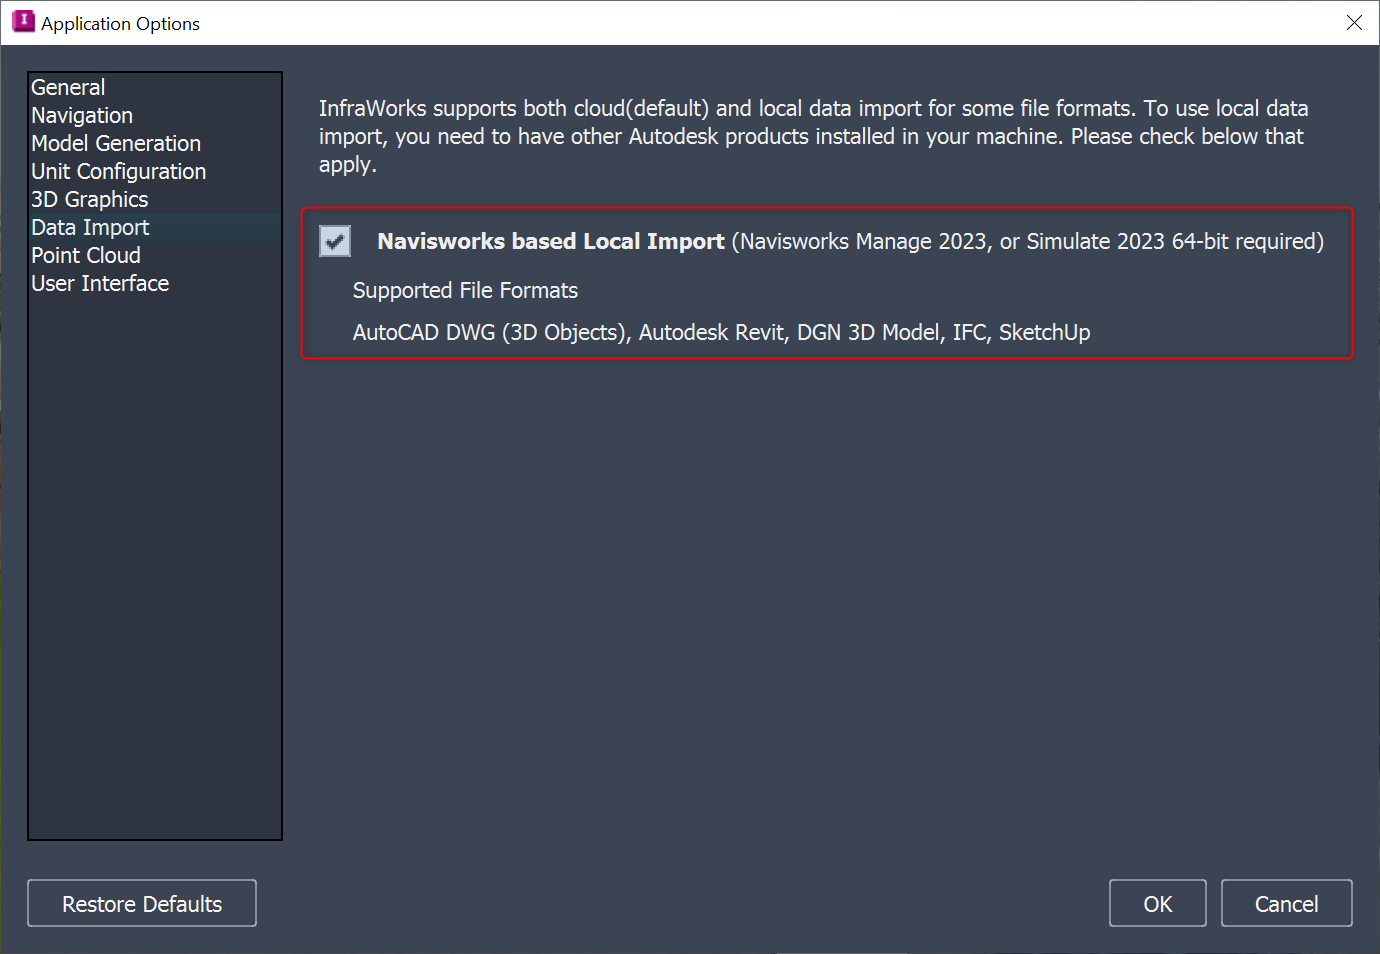This screenshot has height=954, width=1380.
Task: Select Model Generation in the sidebar
Action: click(x=115, y=143)
